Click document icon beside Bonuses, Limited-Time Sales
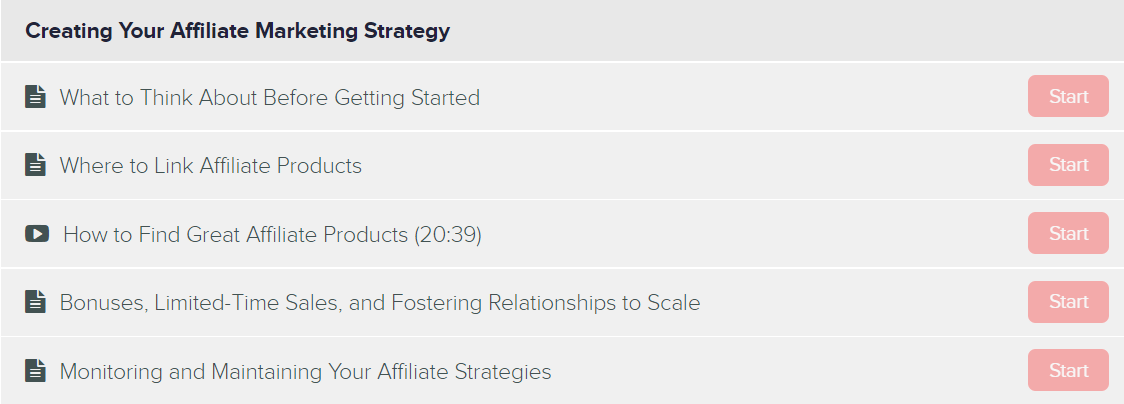This screenshot has height=404, width=1124. point(35,302)
